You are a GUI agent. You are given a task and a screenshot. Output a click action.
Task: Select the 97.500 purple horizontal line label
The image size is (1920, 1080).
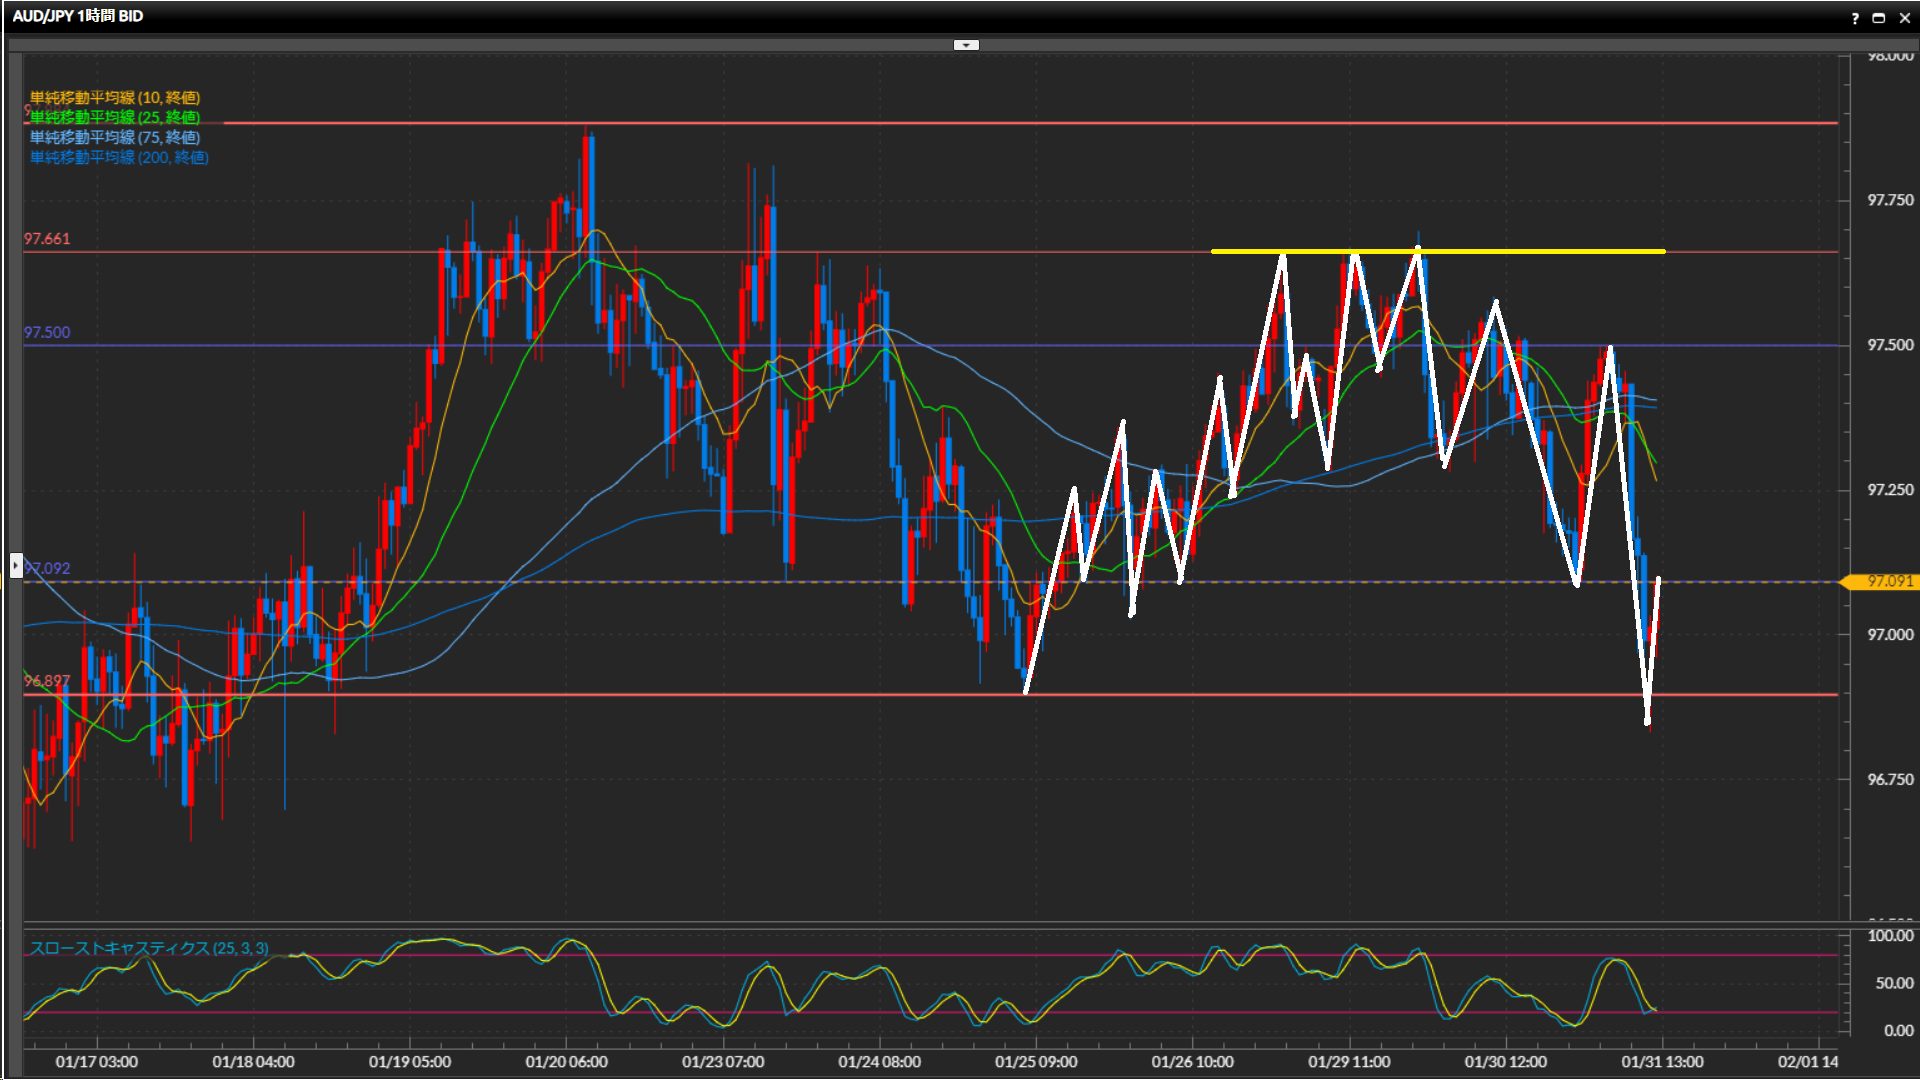(47, 332)
